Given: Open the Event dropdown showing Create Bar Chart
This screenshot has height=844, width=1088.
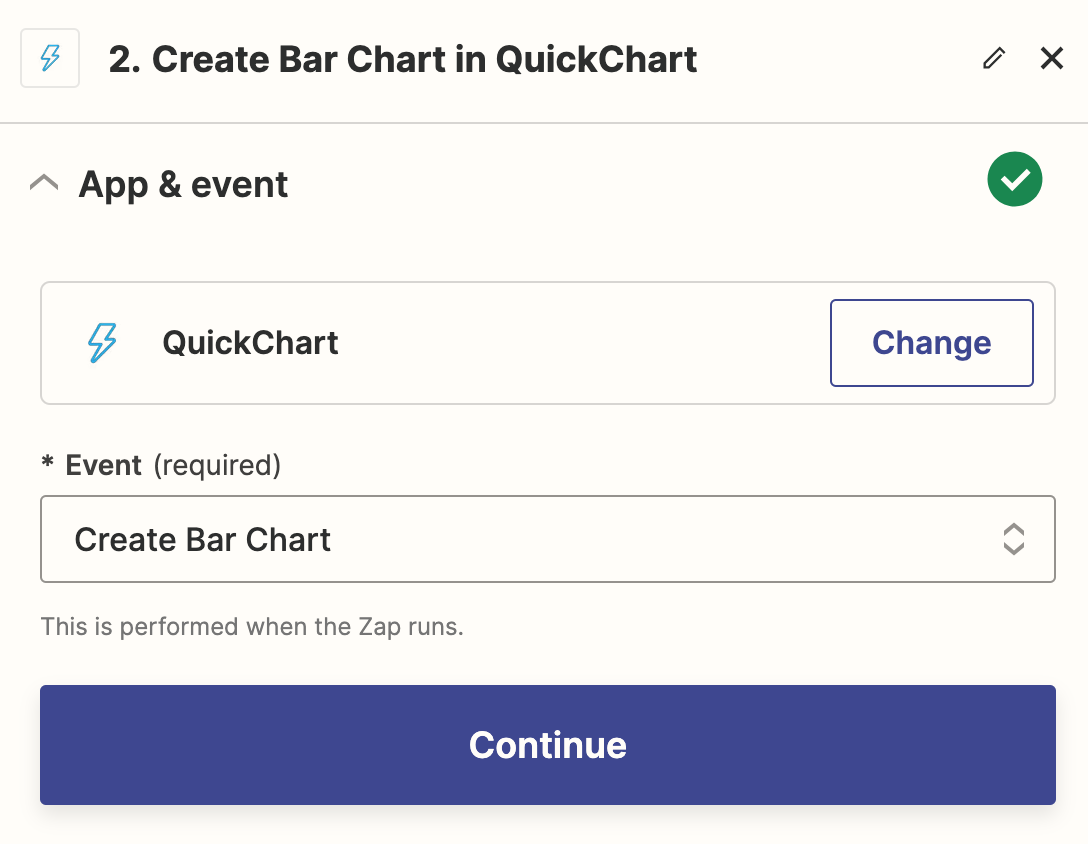Looking at the screenshot, I should click(547, 539).
